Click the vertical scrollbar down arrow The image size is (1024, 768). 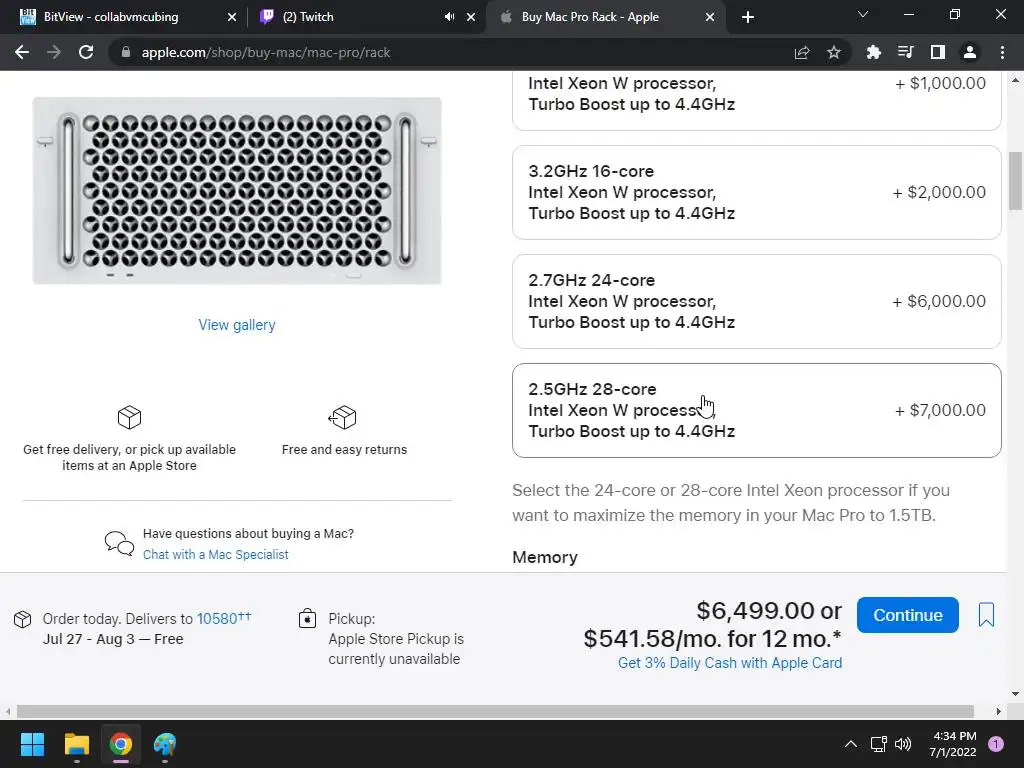pos(1015,694)
